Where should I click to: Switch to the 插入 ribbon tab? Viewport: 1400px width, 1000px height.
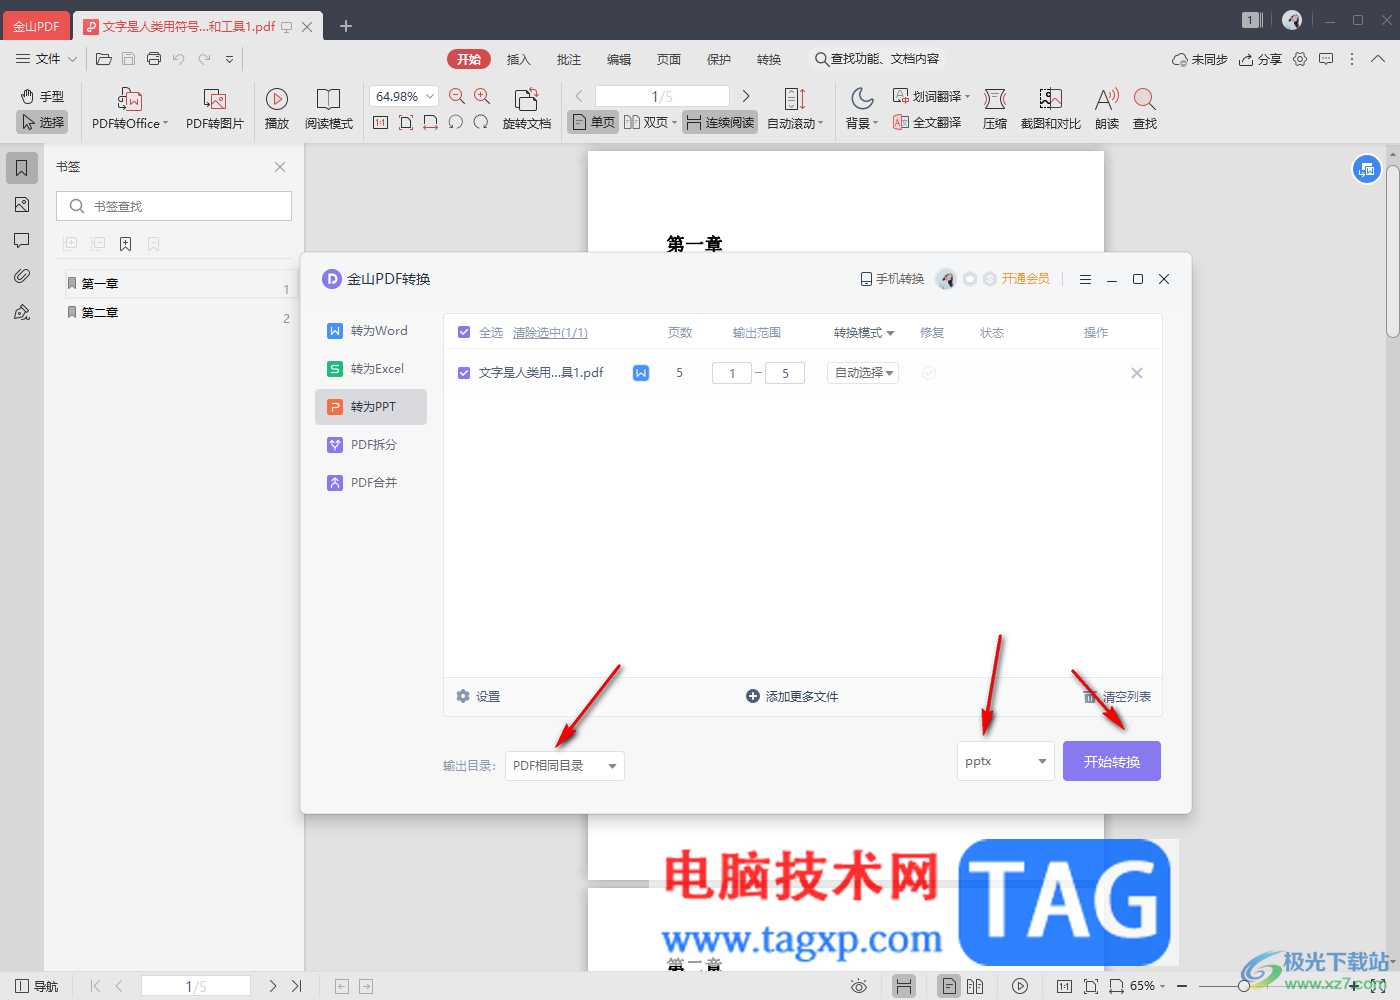point(518,59)
